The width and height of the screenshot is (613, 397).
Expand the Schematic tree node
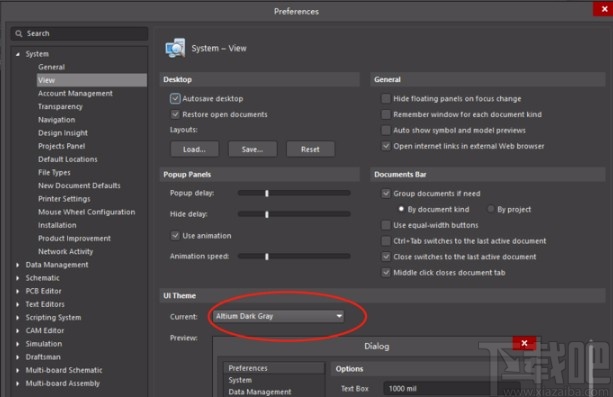18,278
